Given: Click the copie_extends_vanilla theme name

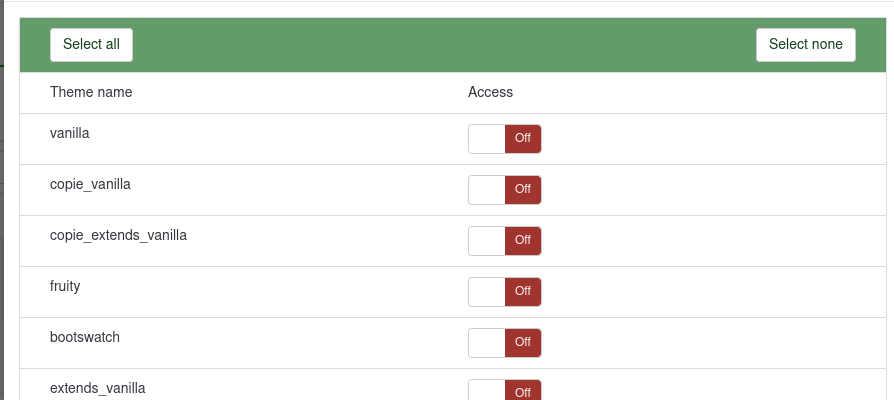Looking at the screenshot, I should pyautogui.click(x=118, y=235).
